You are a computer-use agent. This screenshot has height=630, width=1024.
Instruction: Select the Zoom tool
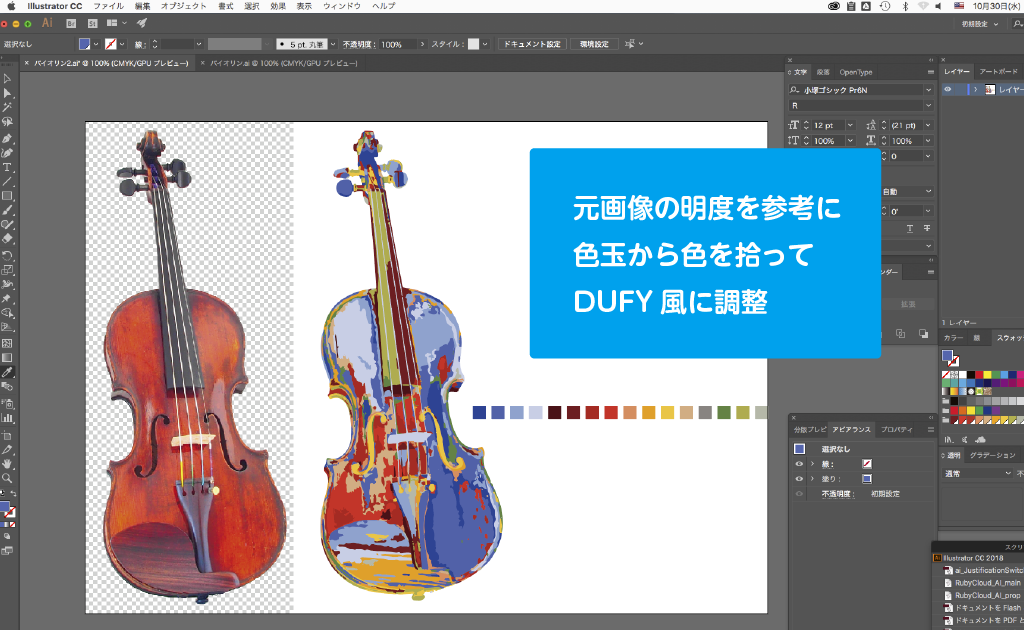(x=7, y=479)
